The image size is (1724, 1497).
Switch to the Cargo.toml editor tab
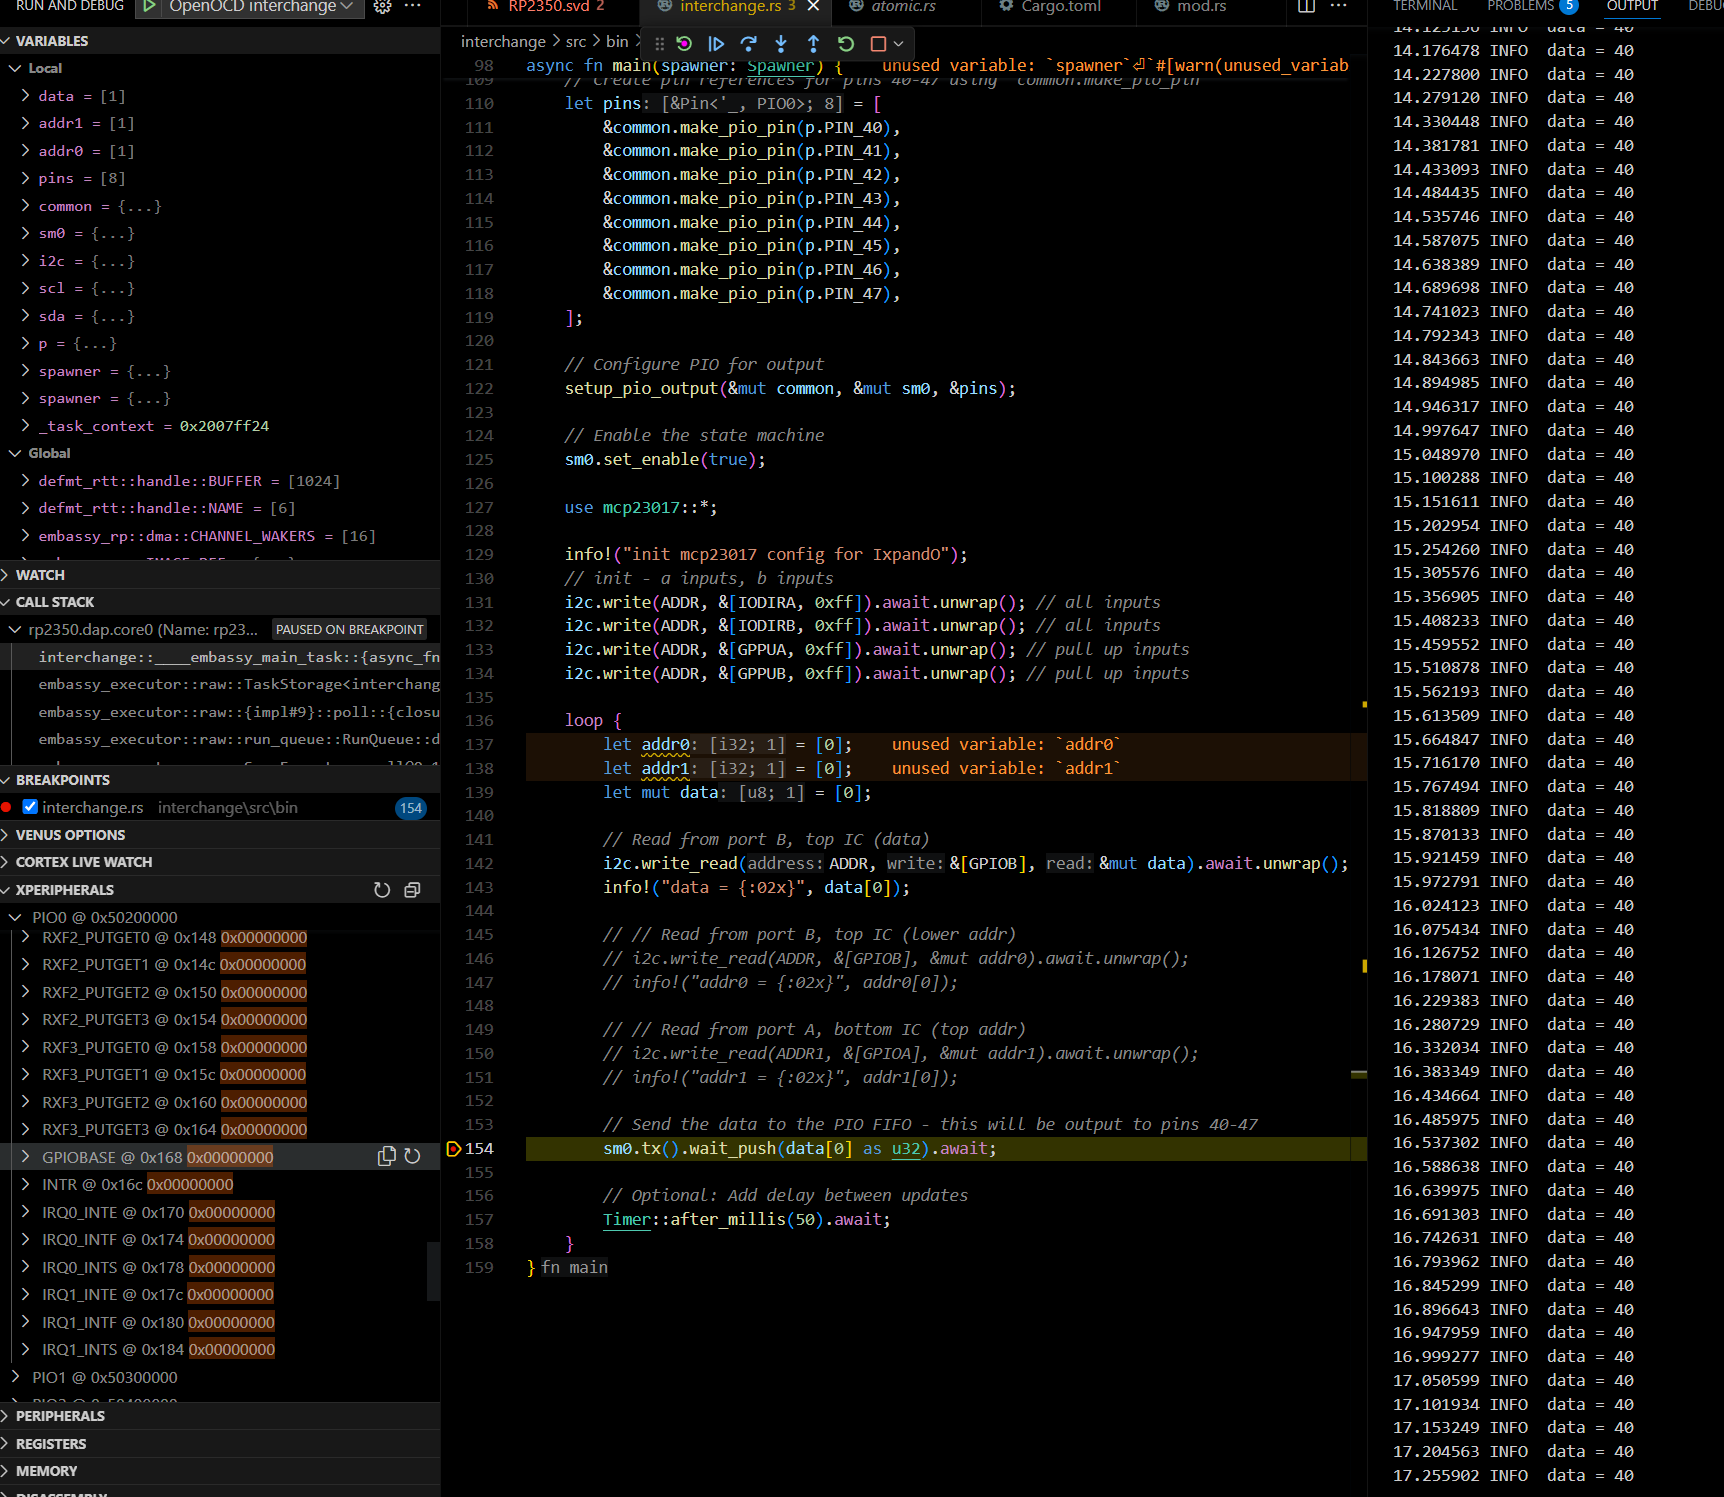(x=1060, y=7)
